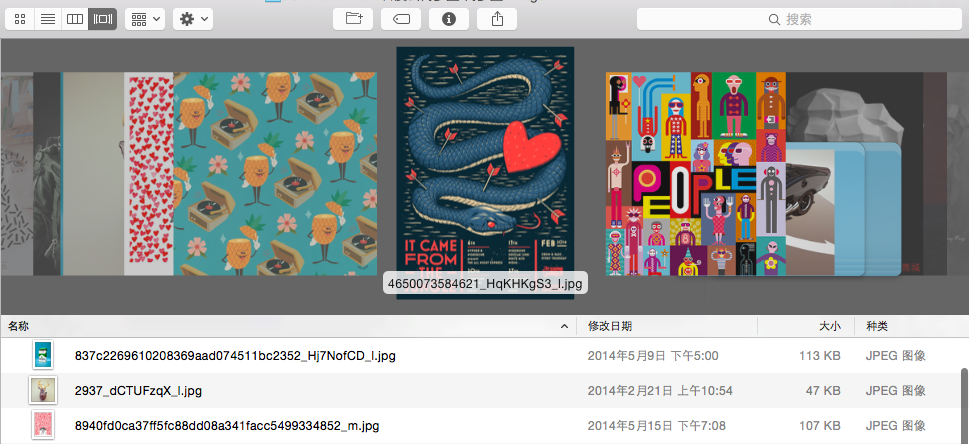The height and width of the screenshot is (444, 969).
Task: Click date 2014年5月15日 下午7:08
Action: click(x=656, y=426)
